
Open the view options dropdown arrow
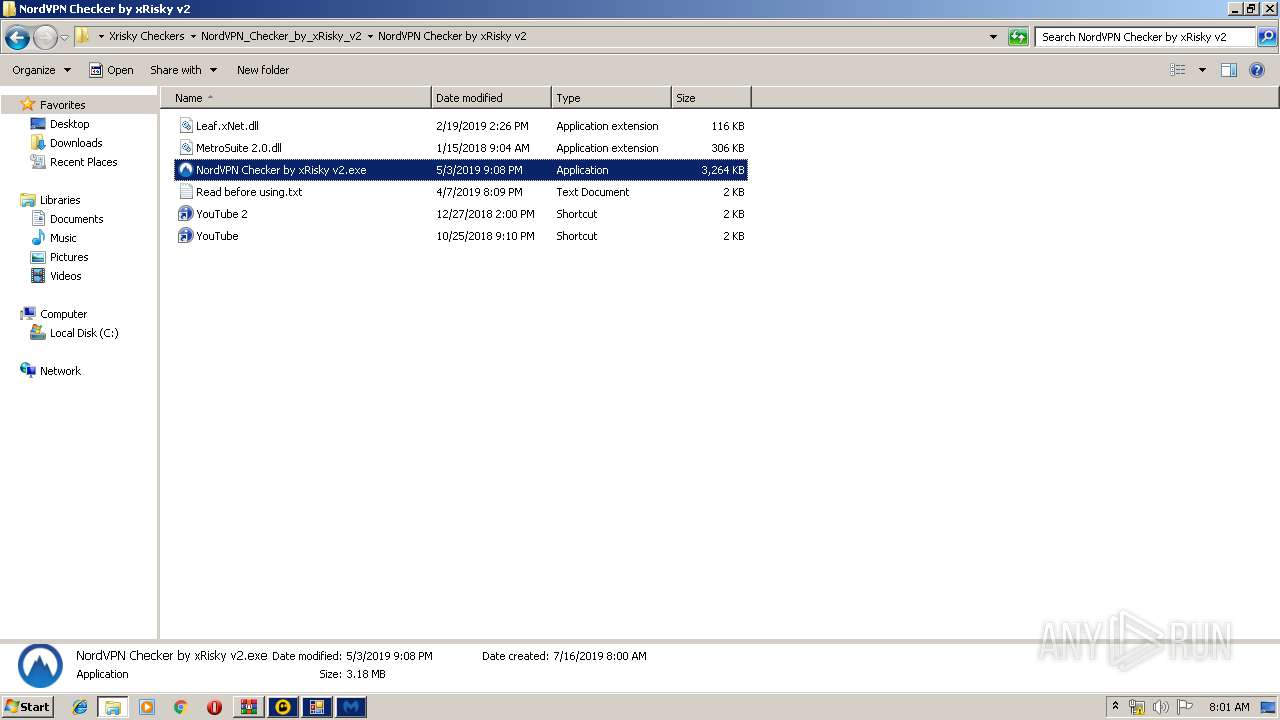[1202, 70]
